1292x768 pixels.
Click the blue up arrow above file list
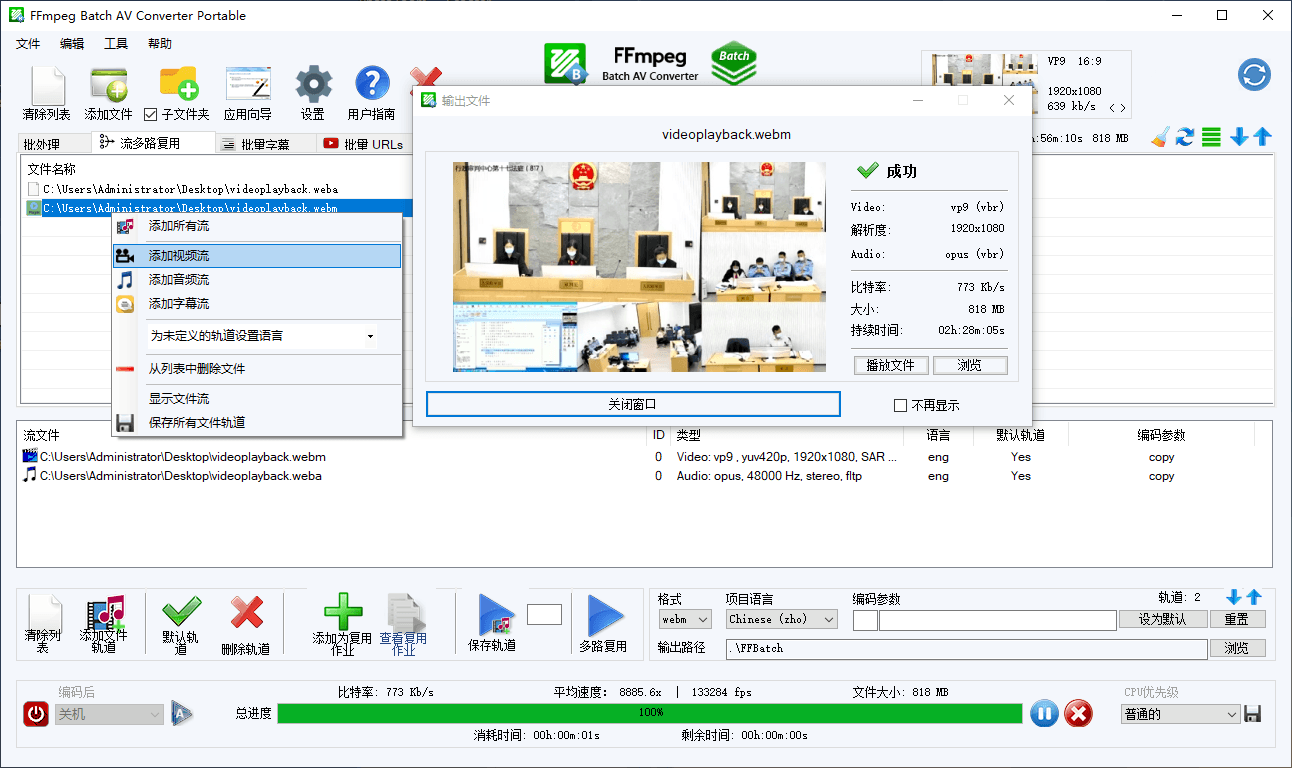pyautogui.click(x=1262, y=137)
